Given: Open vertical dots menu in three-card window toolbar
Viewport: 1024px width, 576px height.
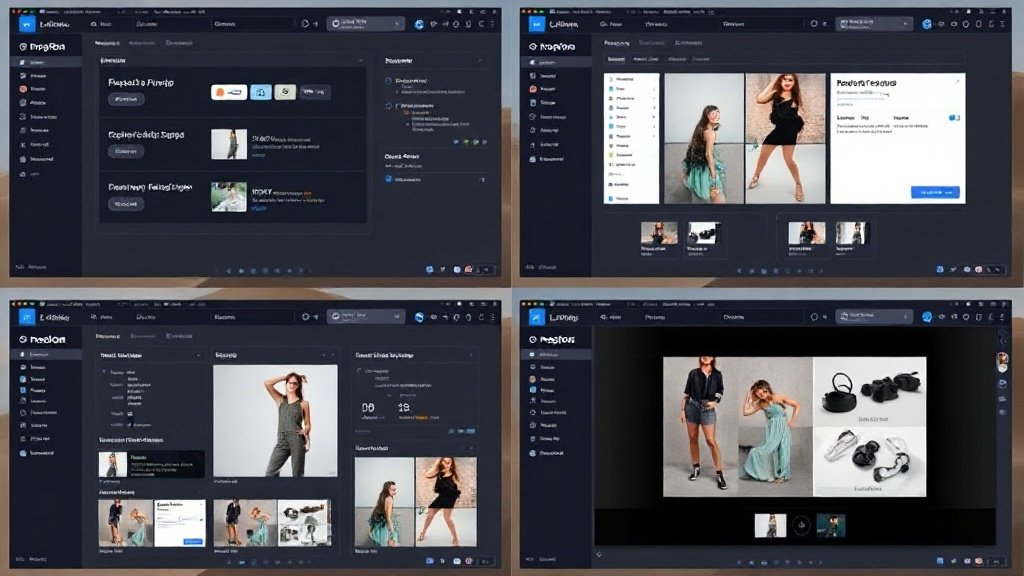Looking at the screenshot, I should pos(492,24).
